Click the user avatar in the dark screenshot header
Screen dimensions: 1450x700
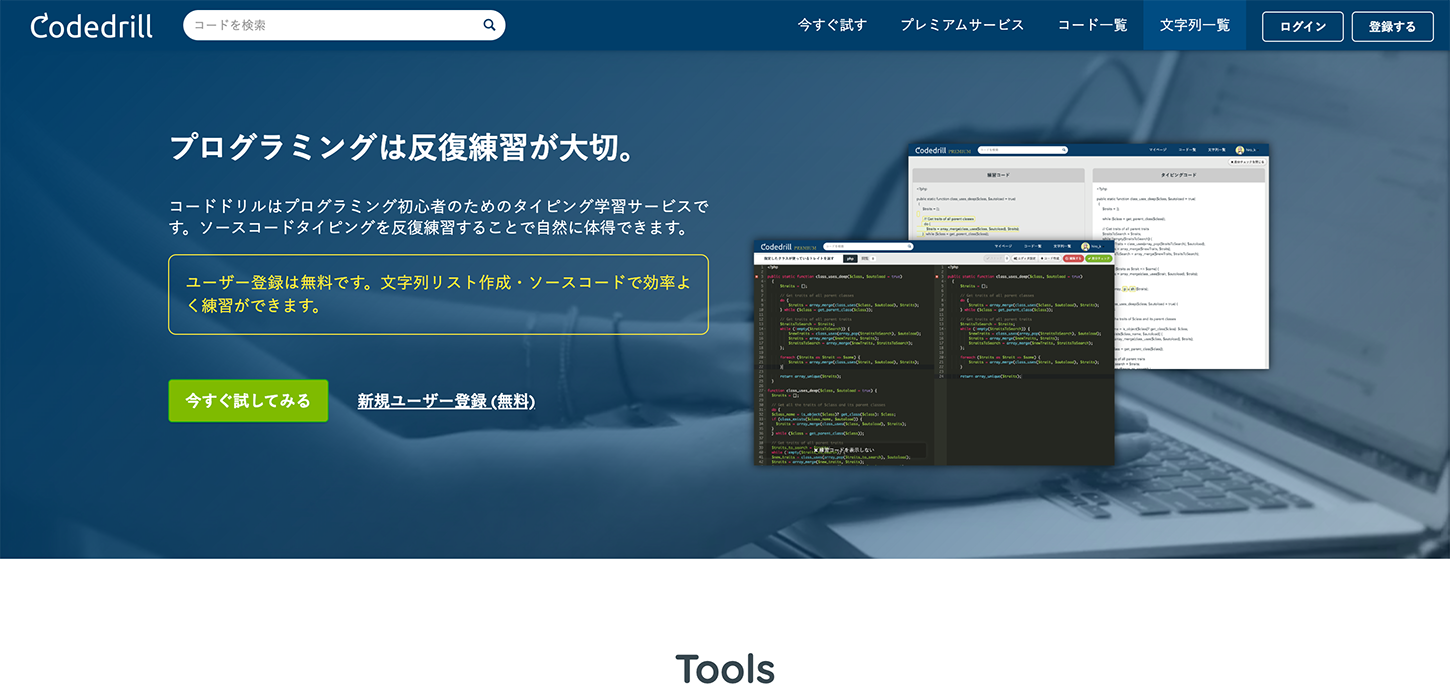pyautogui.click(x=1083, y=246)
